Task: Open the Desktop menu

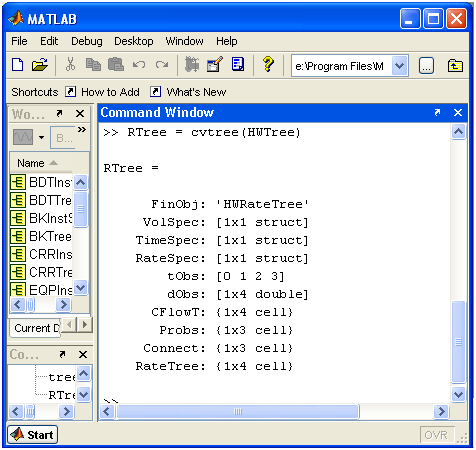Action: pyautogui.click(x=134, y=41)
